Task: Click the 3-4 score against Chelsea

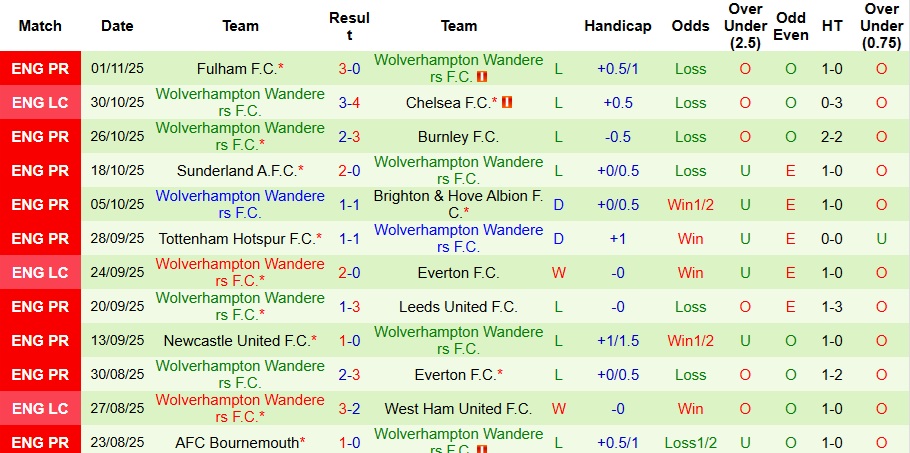Action: point(349,103)
